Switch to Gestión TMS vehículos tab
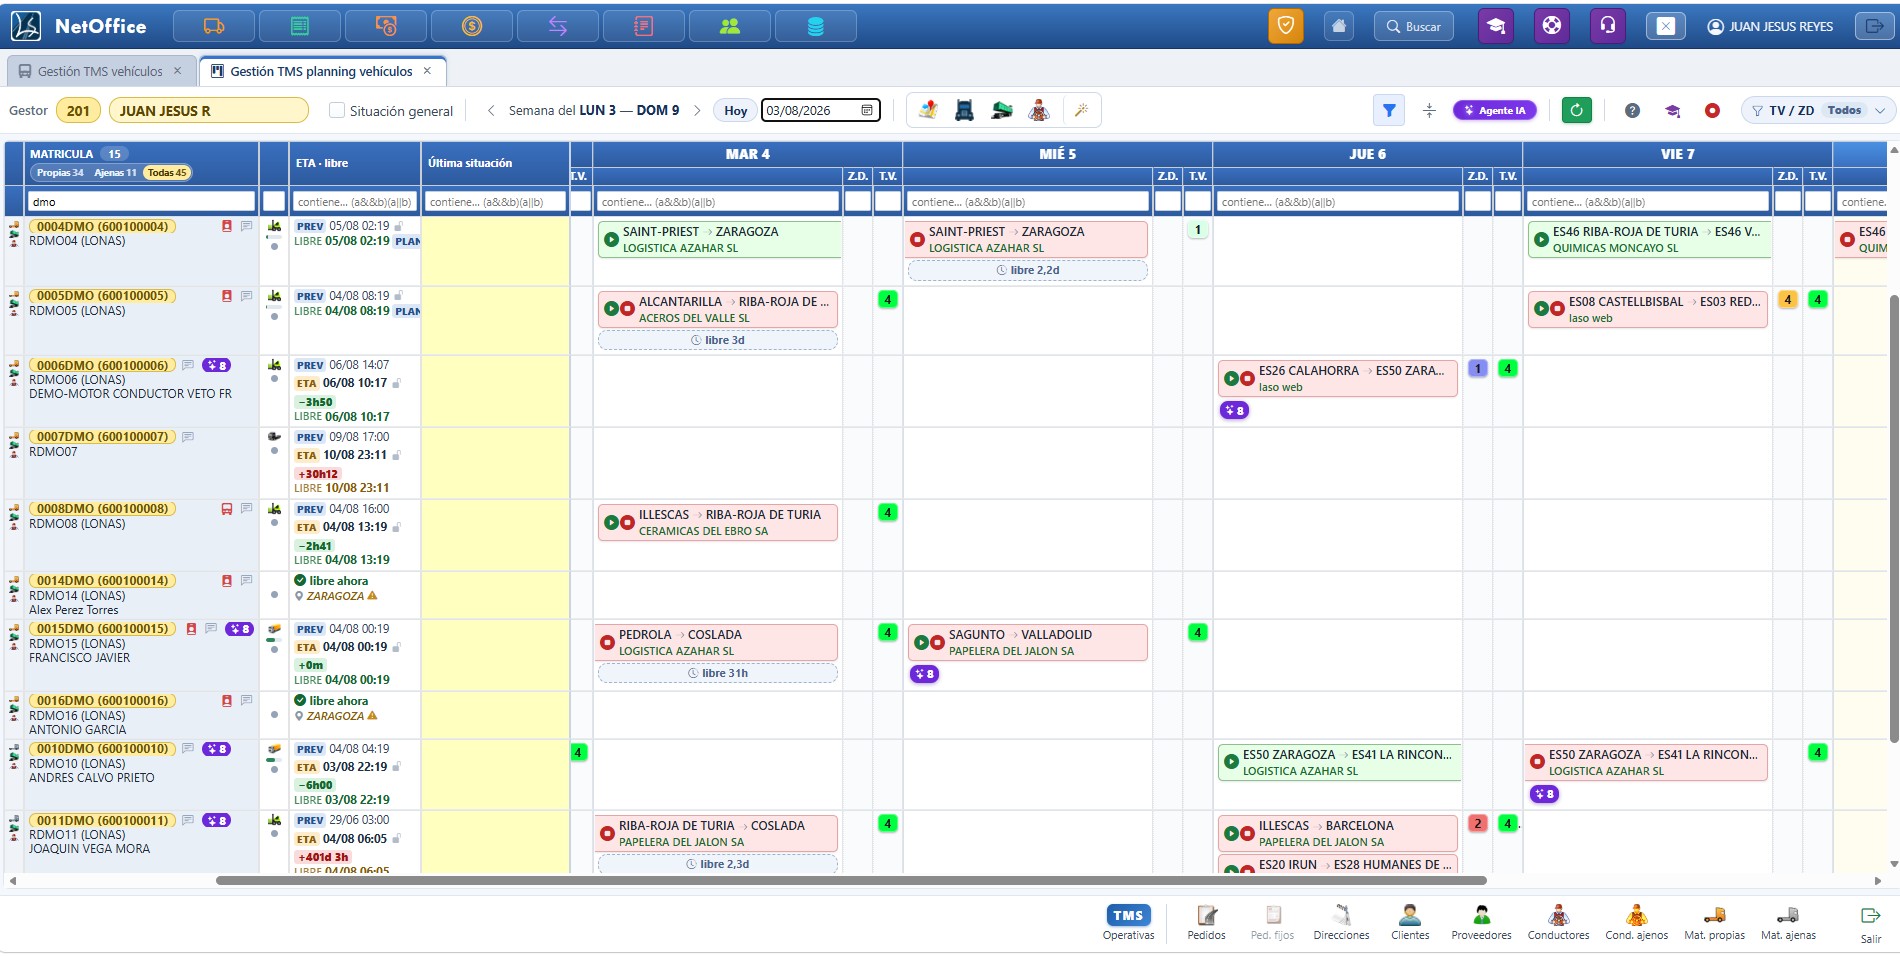 (99, 71)
